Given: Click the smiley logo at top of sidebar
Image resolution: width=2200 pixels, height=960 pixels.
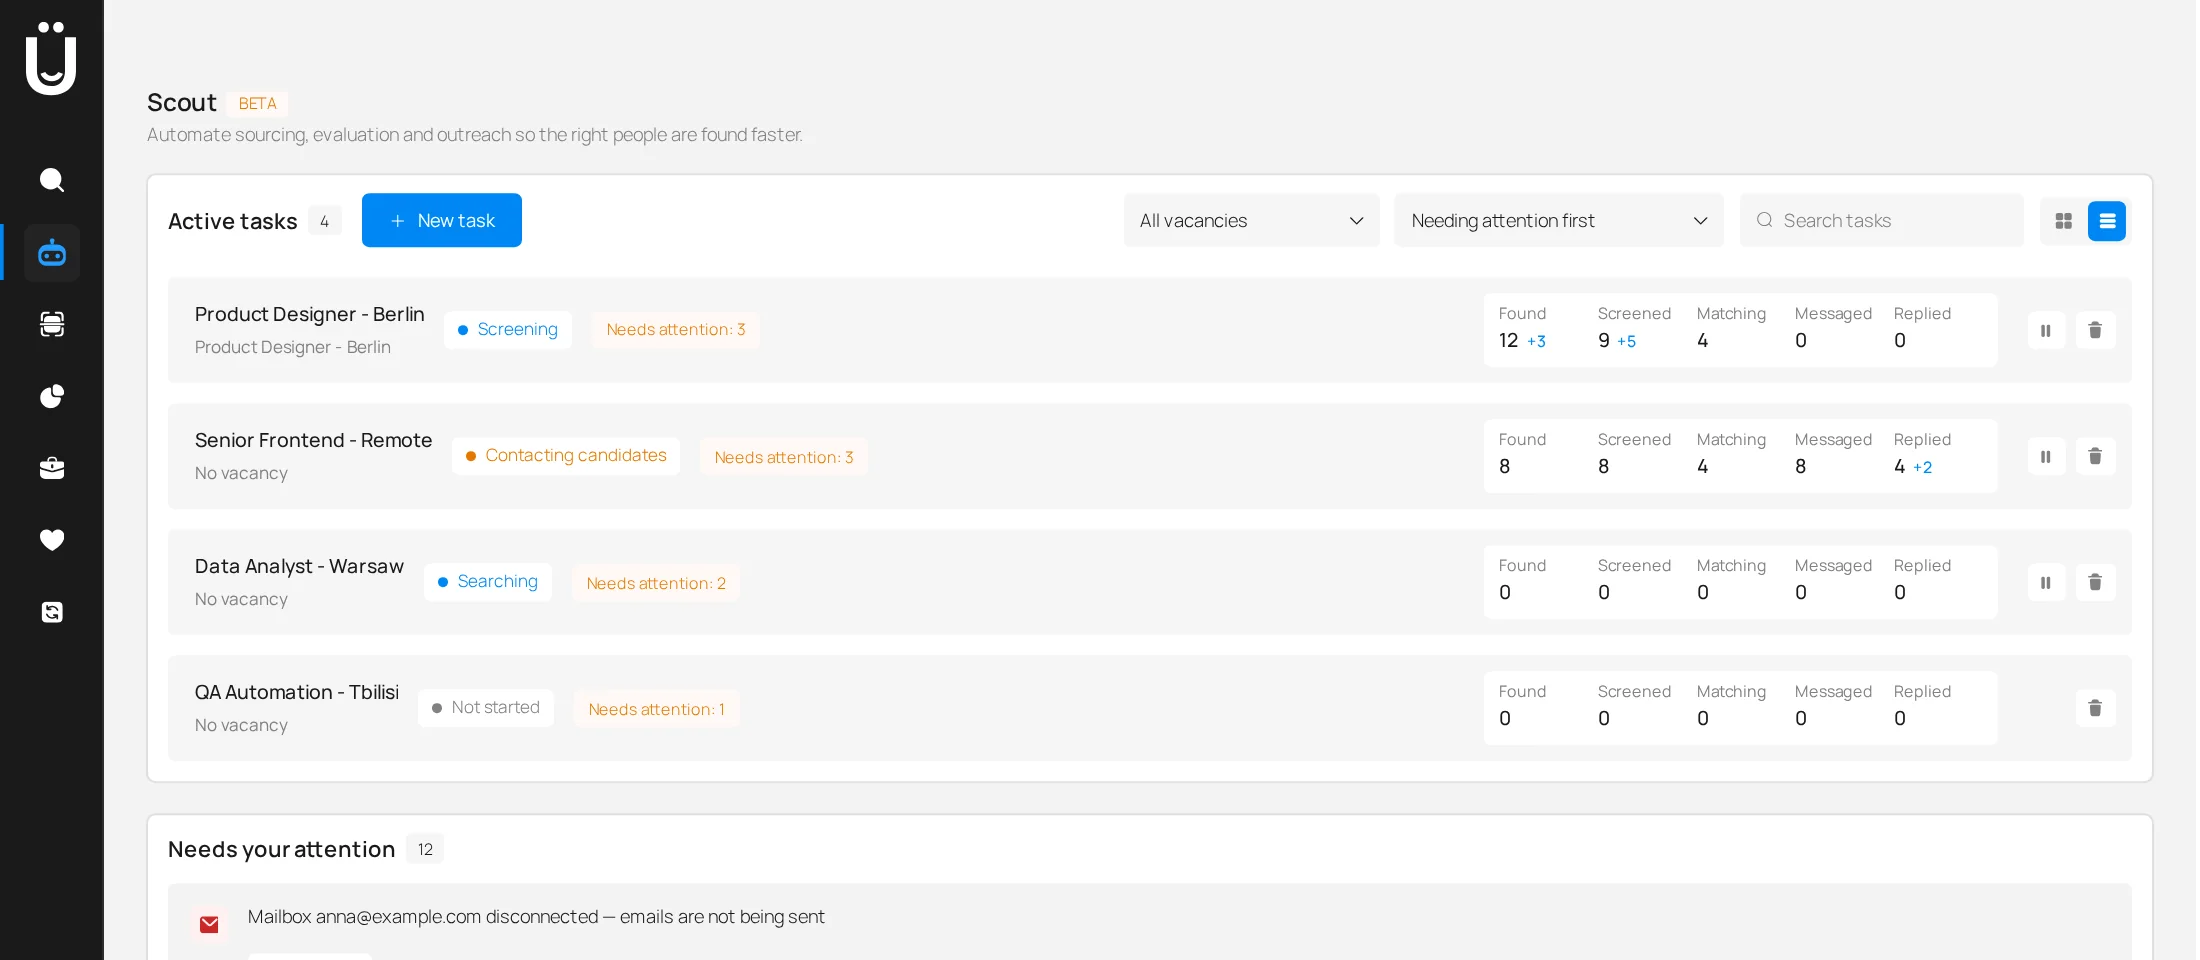Looking at the screenshot, I should 51,58.
